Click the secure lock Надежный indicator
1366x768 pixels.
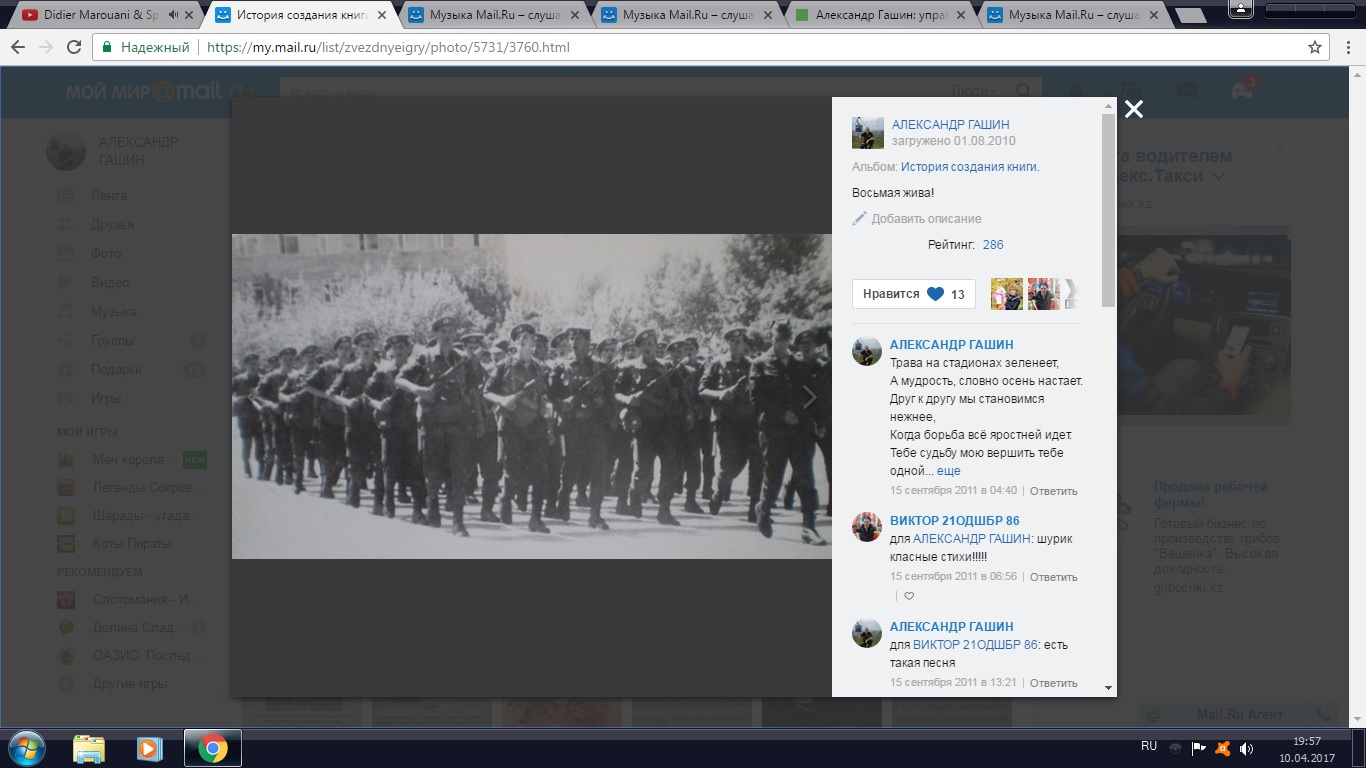(146, 47)
